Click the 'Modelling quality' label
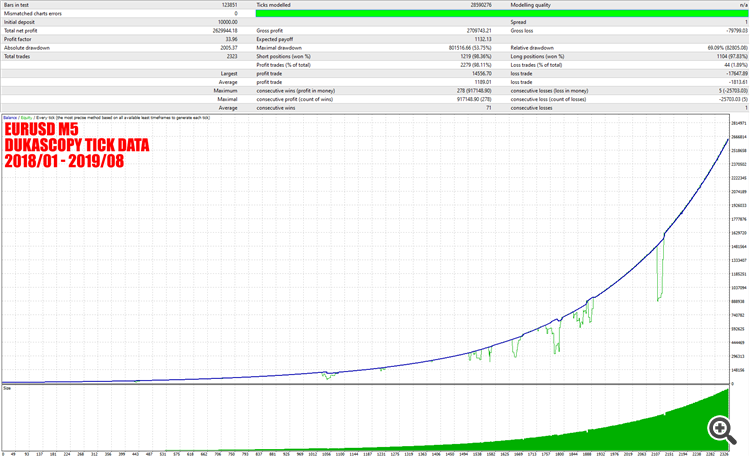 [530, 5]
